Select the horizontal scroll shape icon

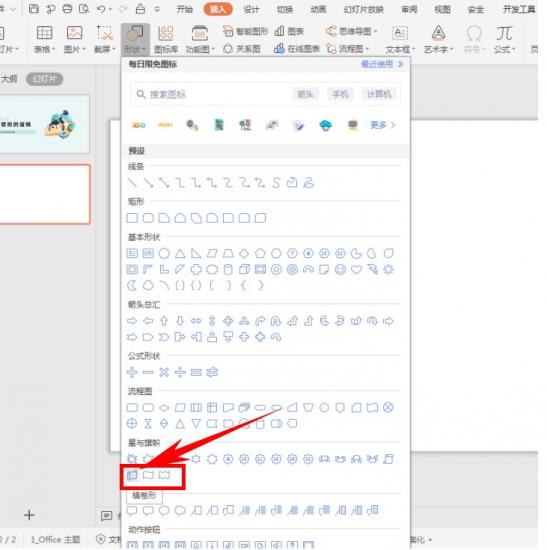click(x=132, y=475)
